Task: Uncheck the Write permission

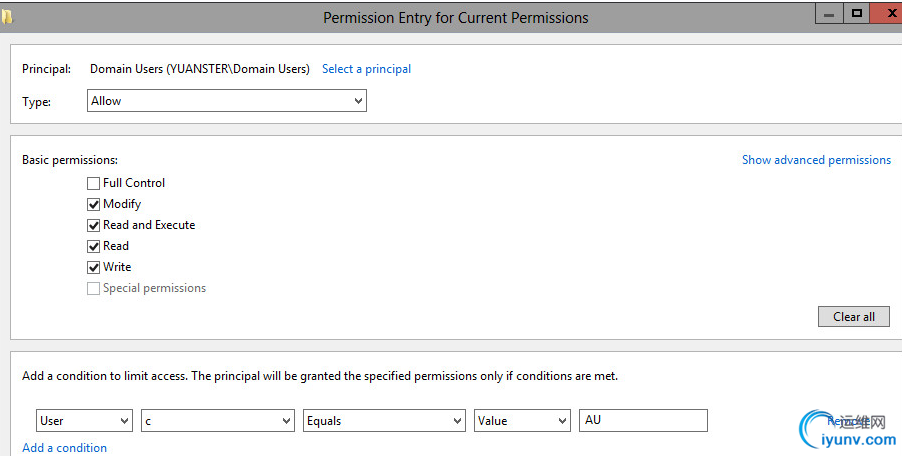Action: pyautogui.click(x=93, y=267)
